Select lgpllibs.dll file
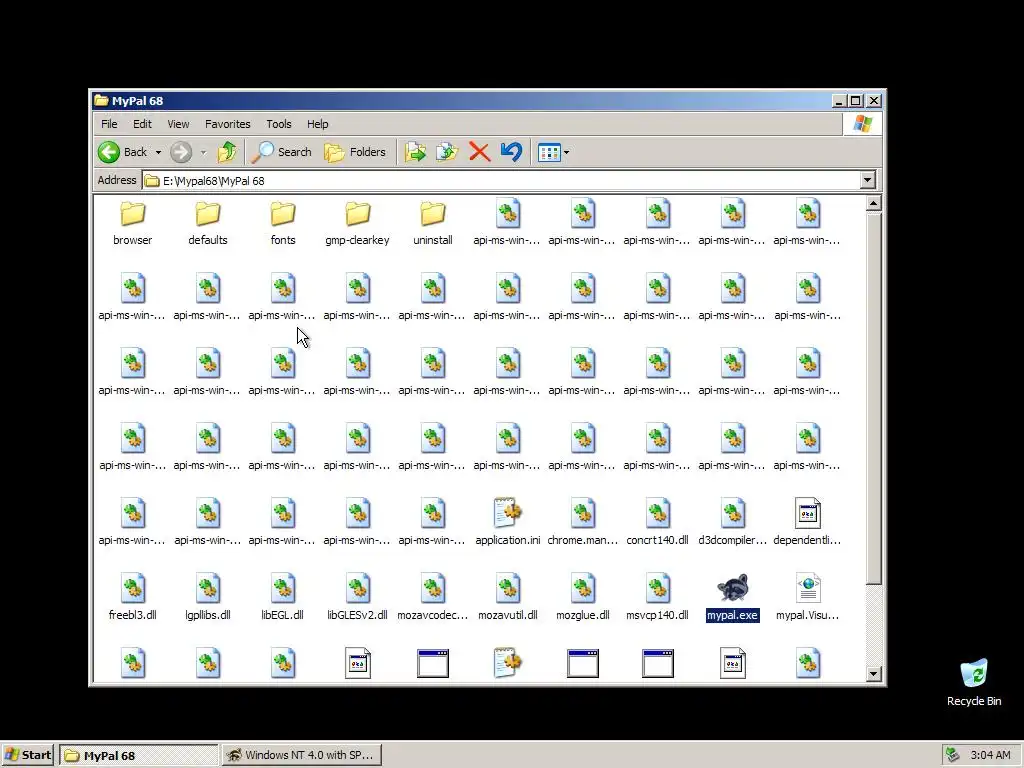 (208, 598)
